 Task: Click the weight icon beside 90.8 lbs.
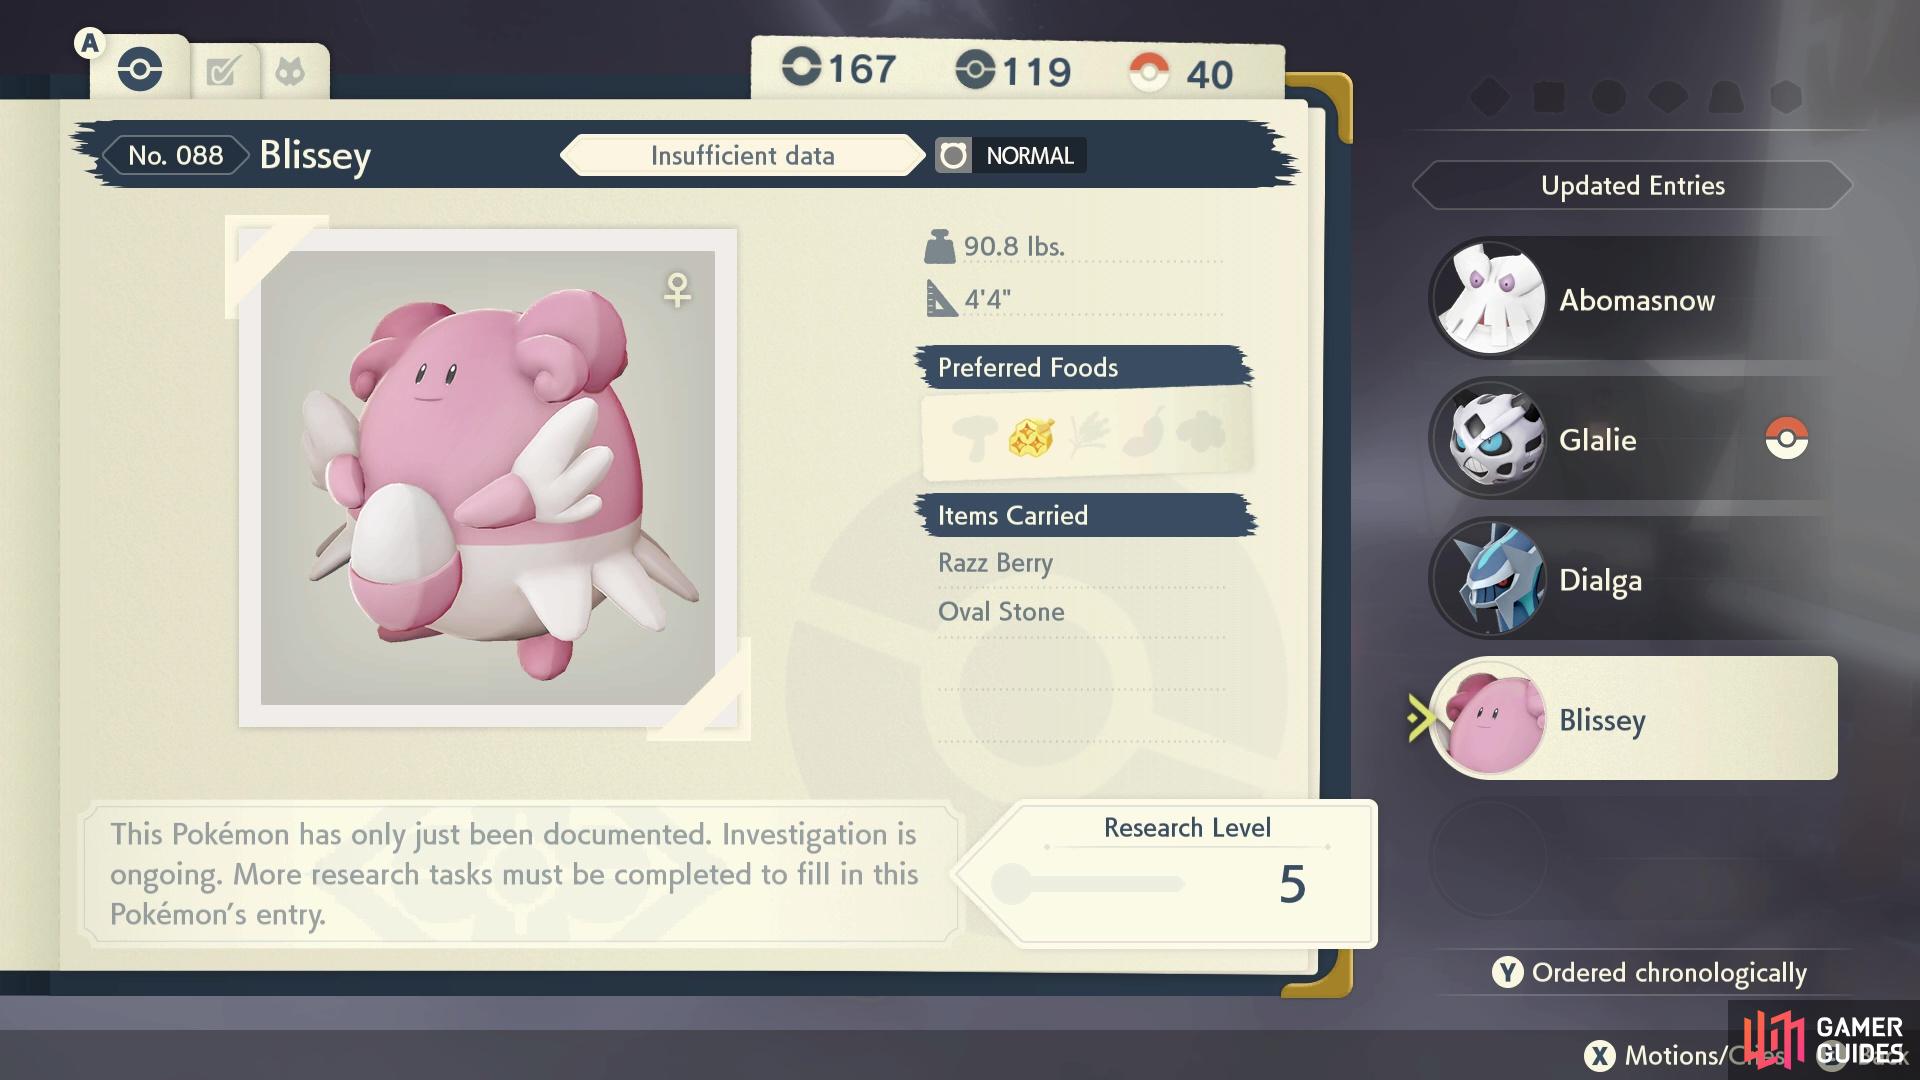coord(940,246)
